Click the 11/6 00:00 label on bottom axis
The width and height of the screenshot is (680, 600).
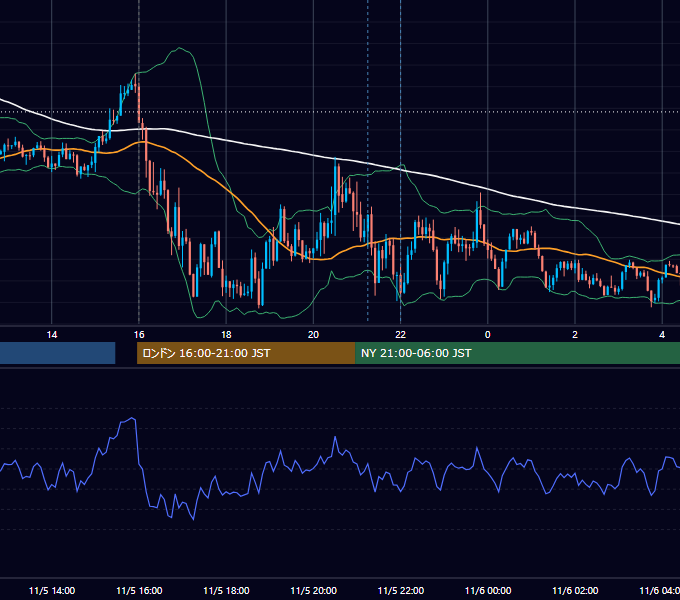pyautogui.click(x=488, y=590)
